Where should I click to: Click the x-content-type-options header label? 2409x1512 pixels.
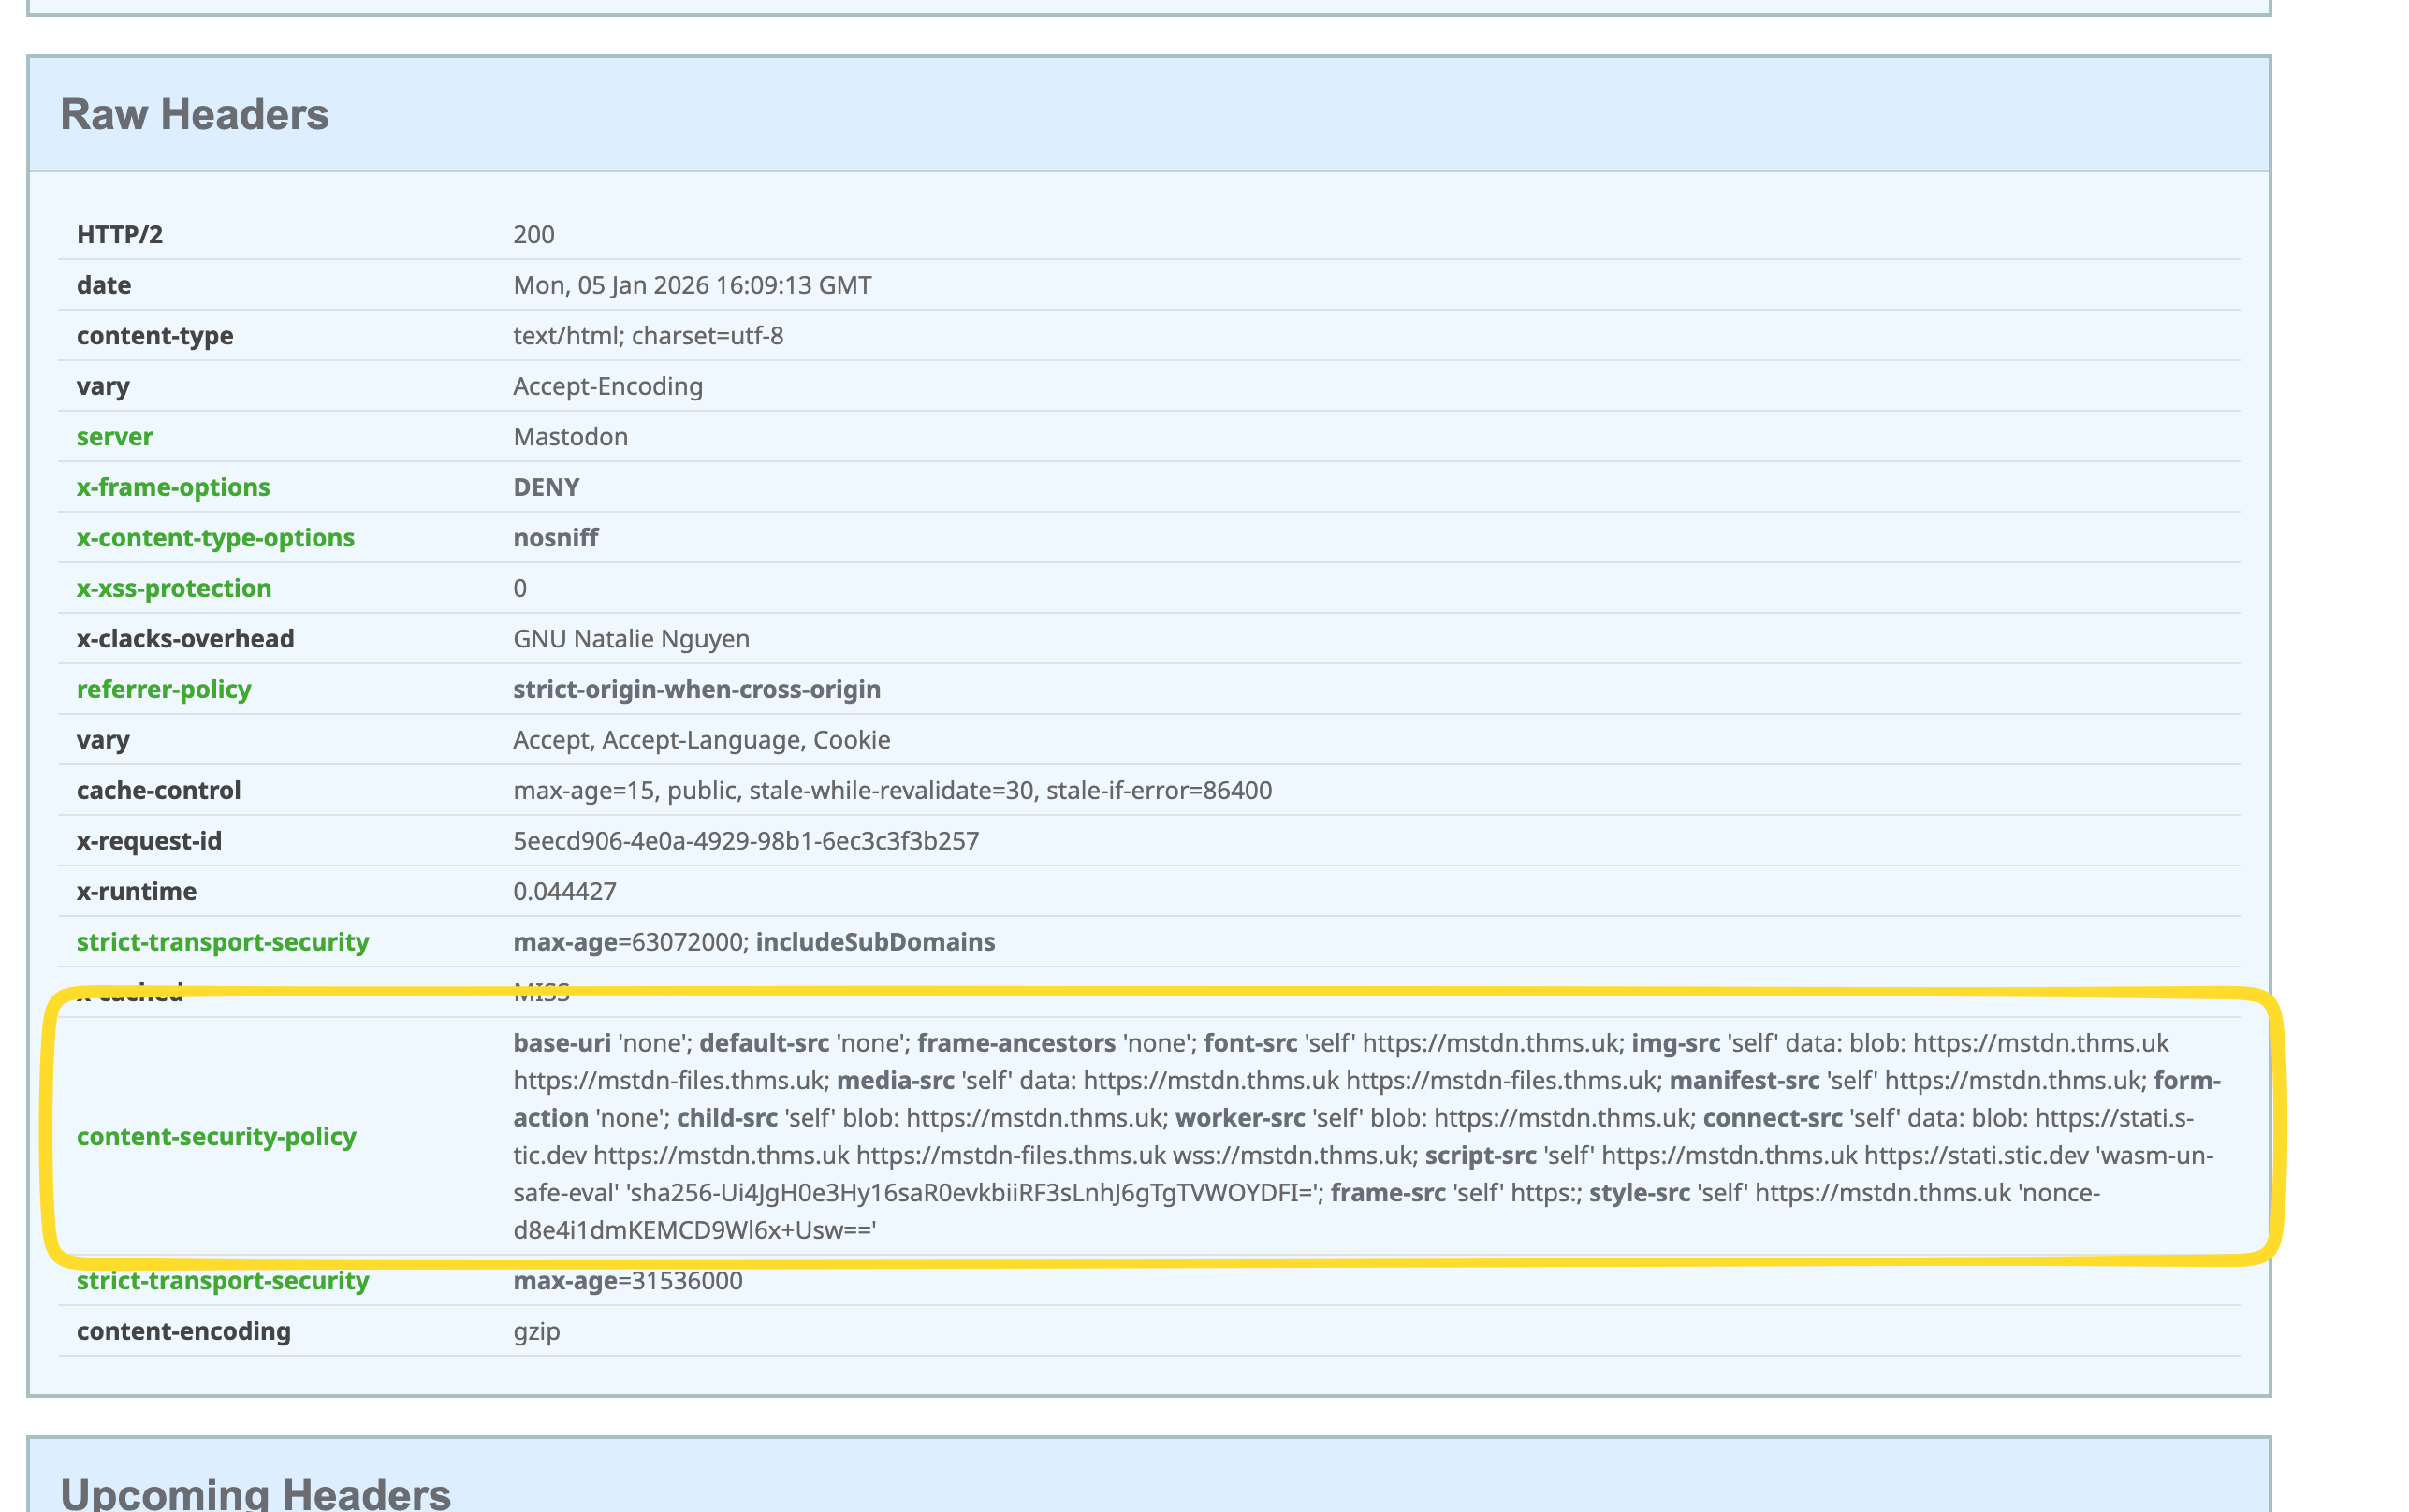click(215, 537)
